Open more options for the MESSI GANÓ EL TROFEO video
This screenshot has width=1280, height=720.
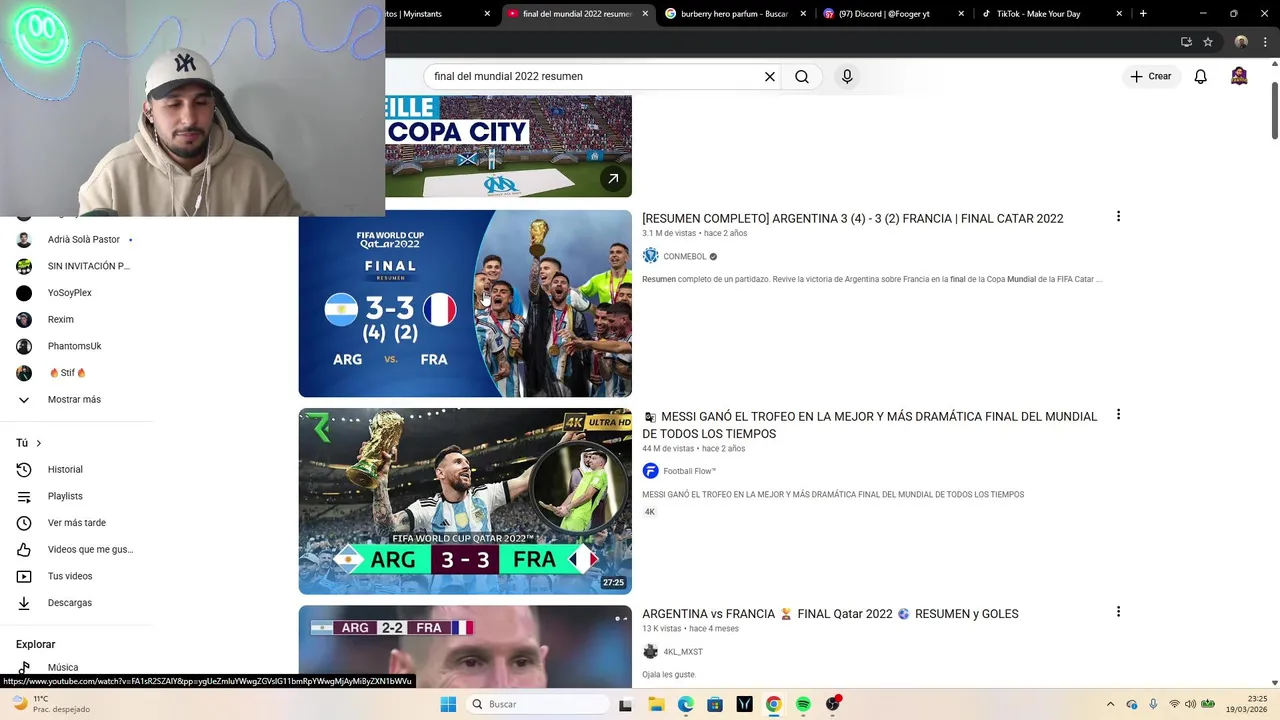[1118, 414]
